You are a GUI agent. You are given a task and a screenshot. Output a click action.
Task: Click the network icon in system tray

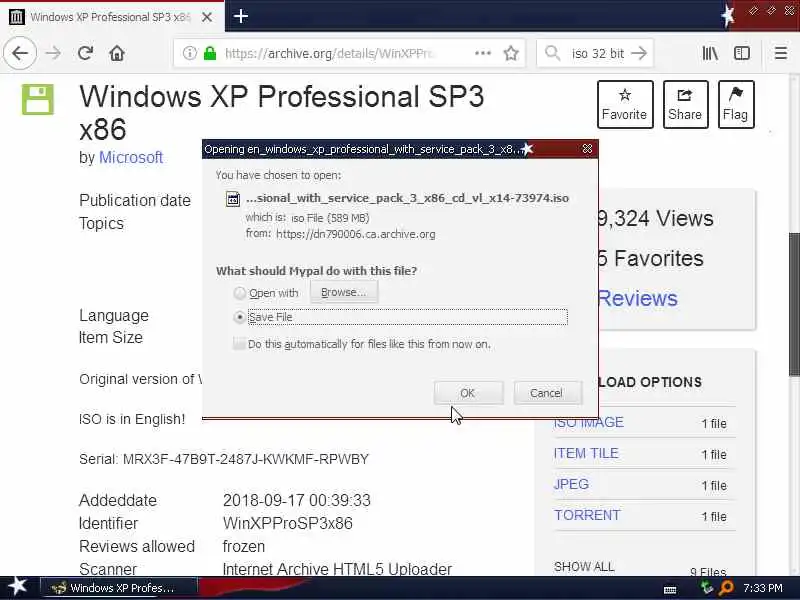(706, 588)
